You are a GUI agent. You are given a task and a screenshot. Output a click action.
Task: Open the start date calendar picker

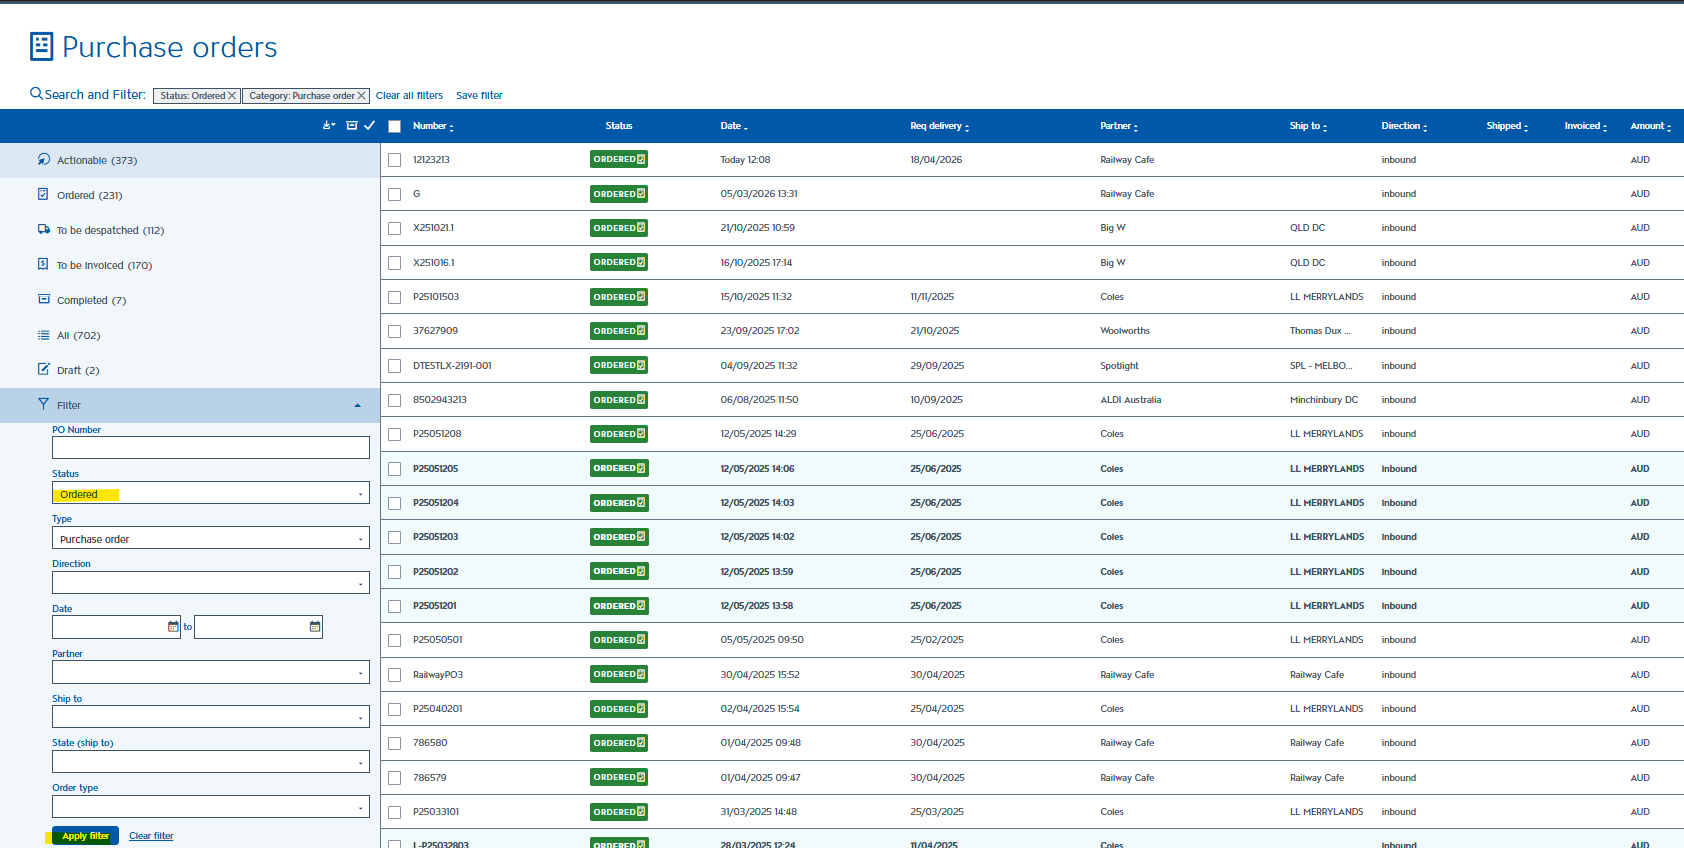[x=173, y=627]
